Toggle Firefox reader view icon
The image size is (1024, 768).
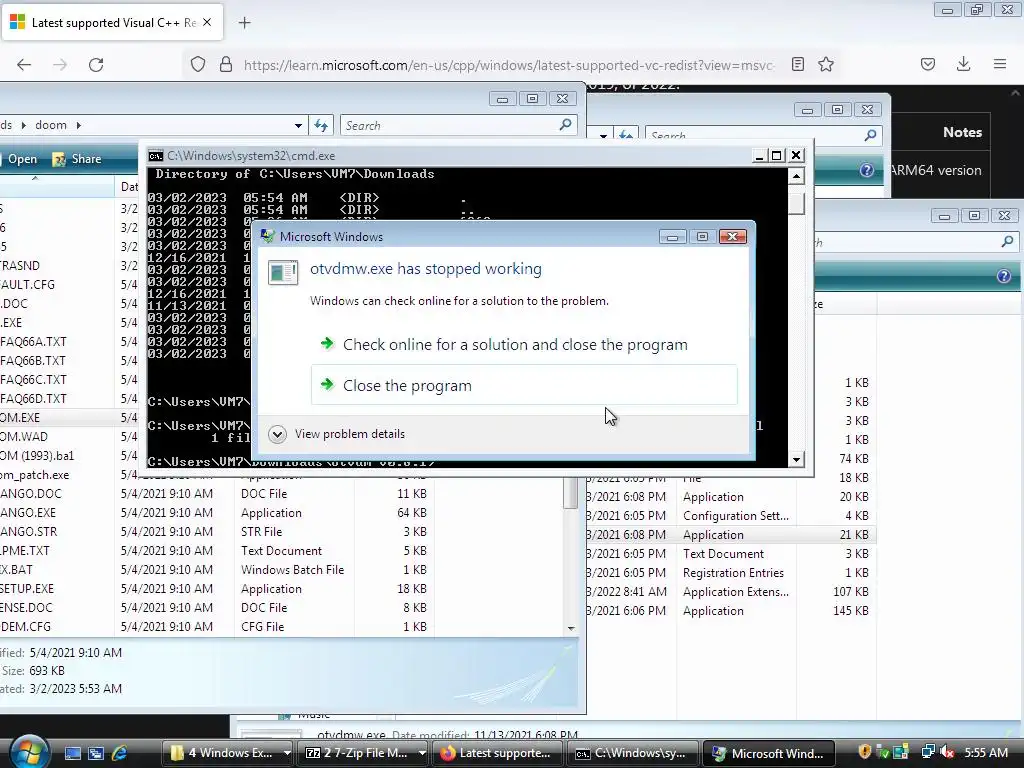tap(797, 64)
